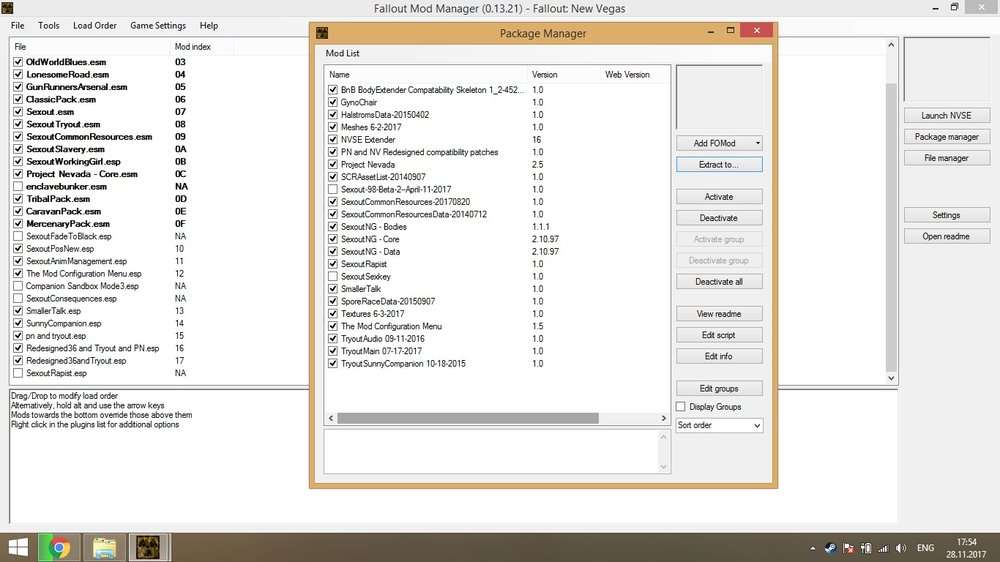Click Web Version column header
This screenshot has width=1000, height=562.
(x=635, y=75)
